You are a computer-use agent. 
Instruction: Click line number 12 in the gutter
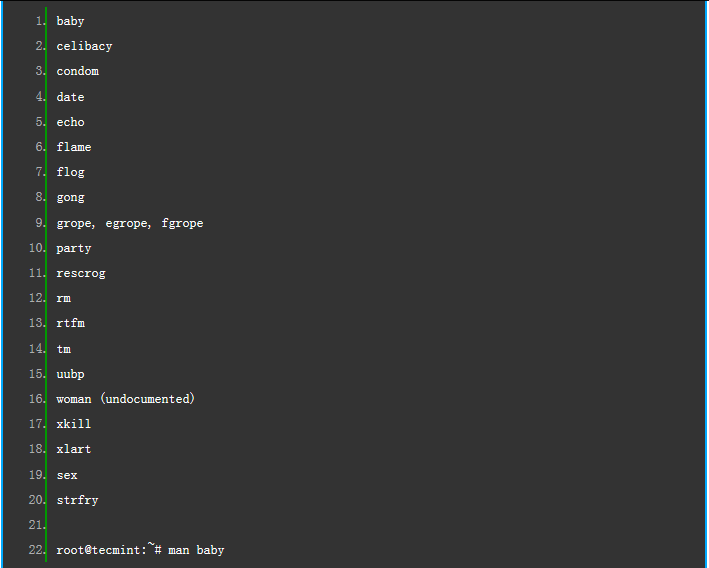(x=37, y=298)
